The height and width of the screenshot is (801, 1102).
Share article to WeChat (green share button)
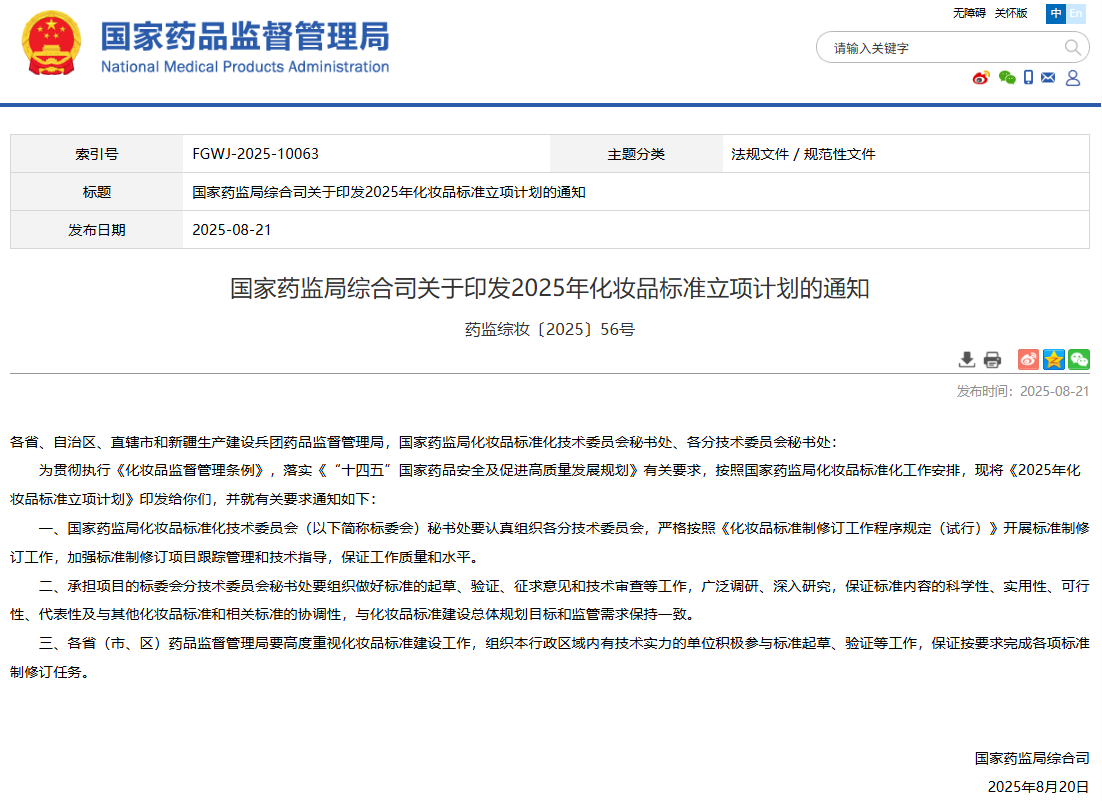coord(1079,360)
